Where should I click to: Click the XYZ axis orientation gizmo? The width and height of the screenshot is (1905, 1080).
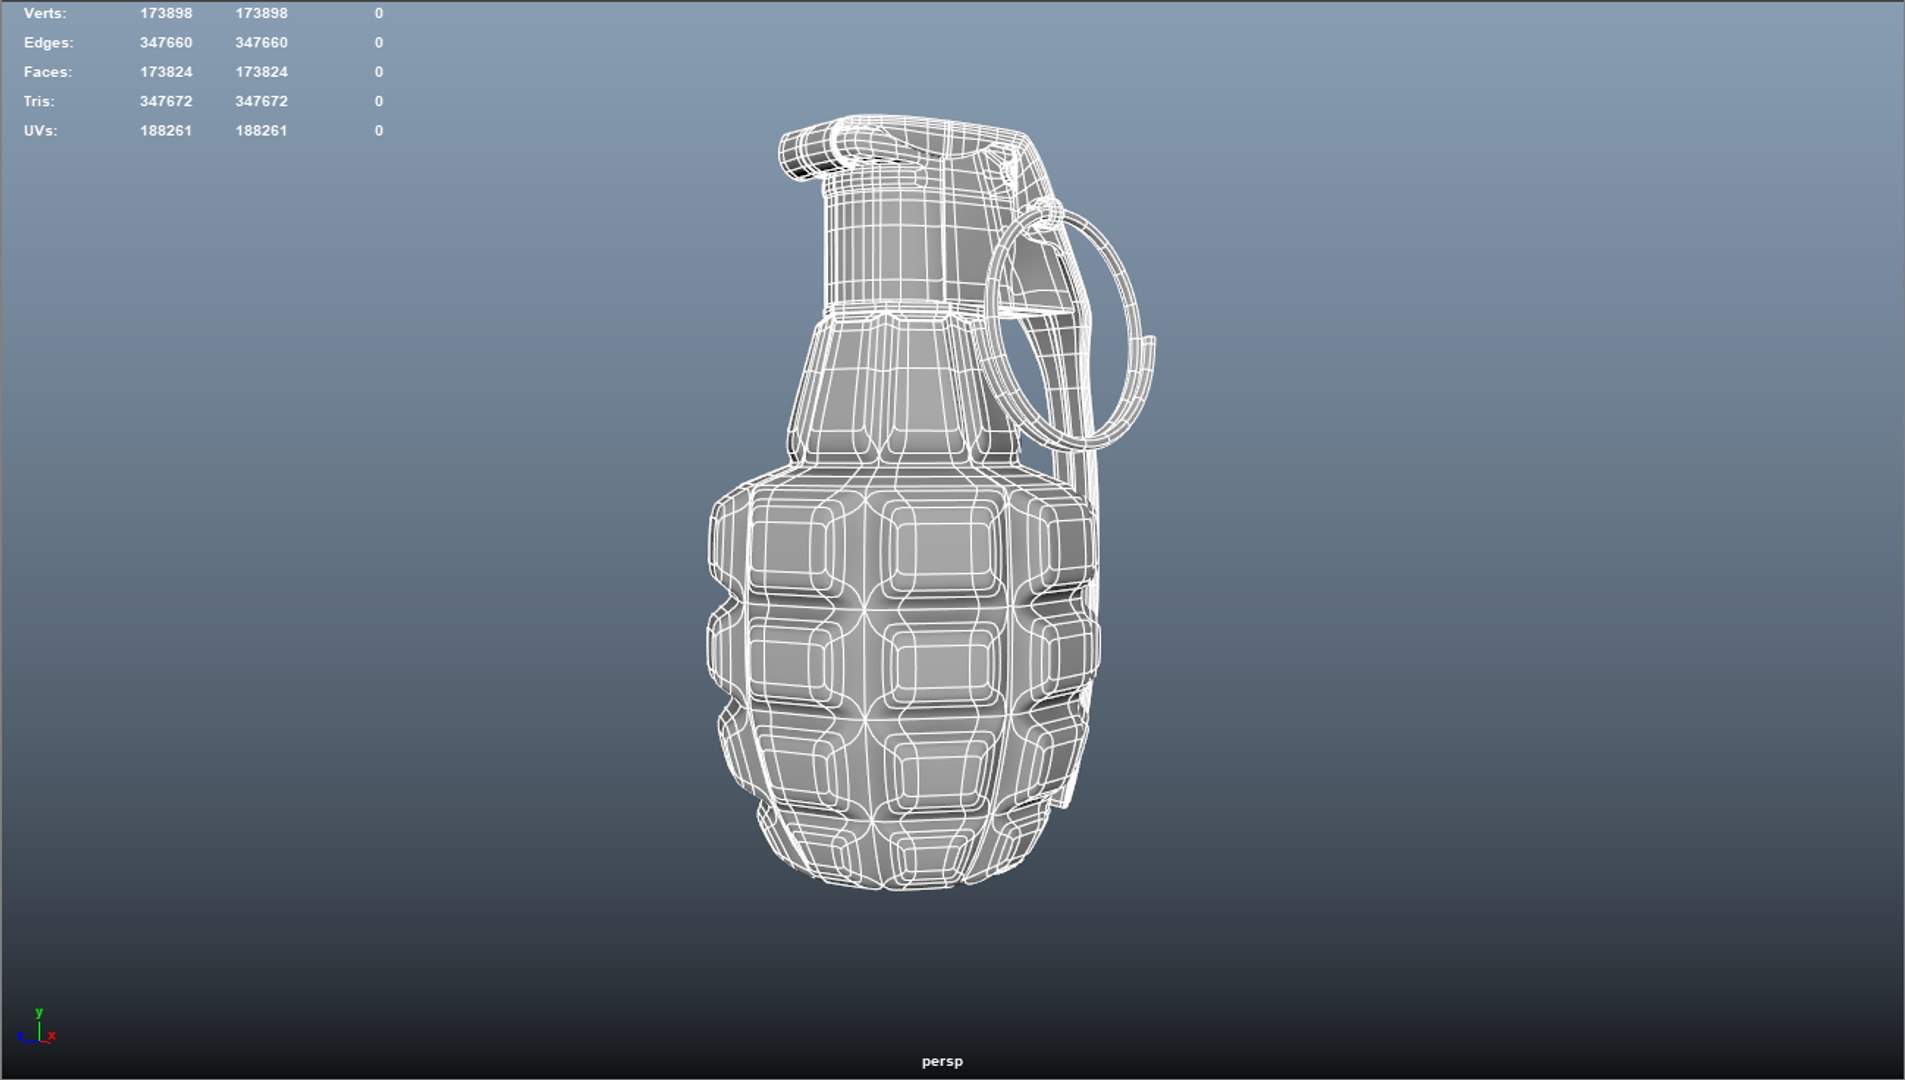[37, 1027]
